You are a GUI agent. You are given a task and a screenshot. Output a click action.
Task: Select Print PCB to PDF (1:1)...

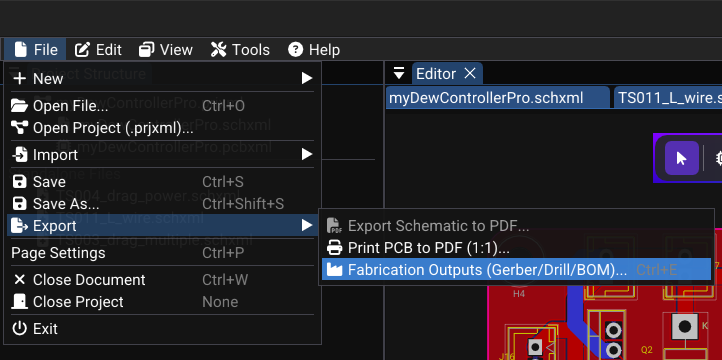(516, 248)
